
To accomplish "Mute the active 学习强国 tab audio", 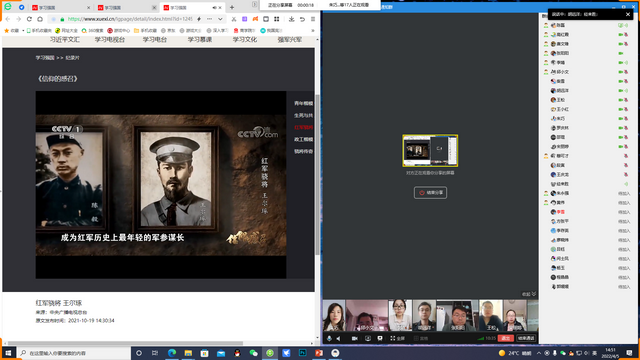I will coord(214,7).
